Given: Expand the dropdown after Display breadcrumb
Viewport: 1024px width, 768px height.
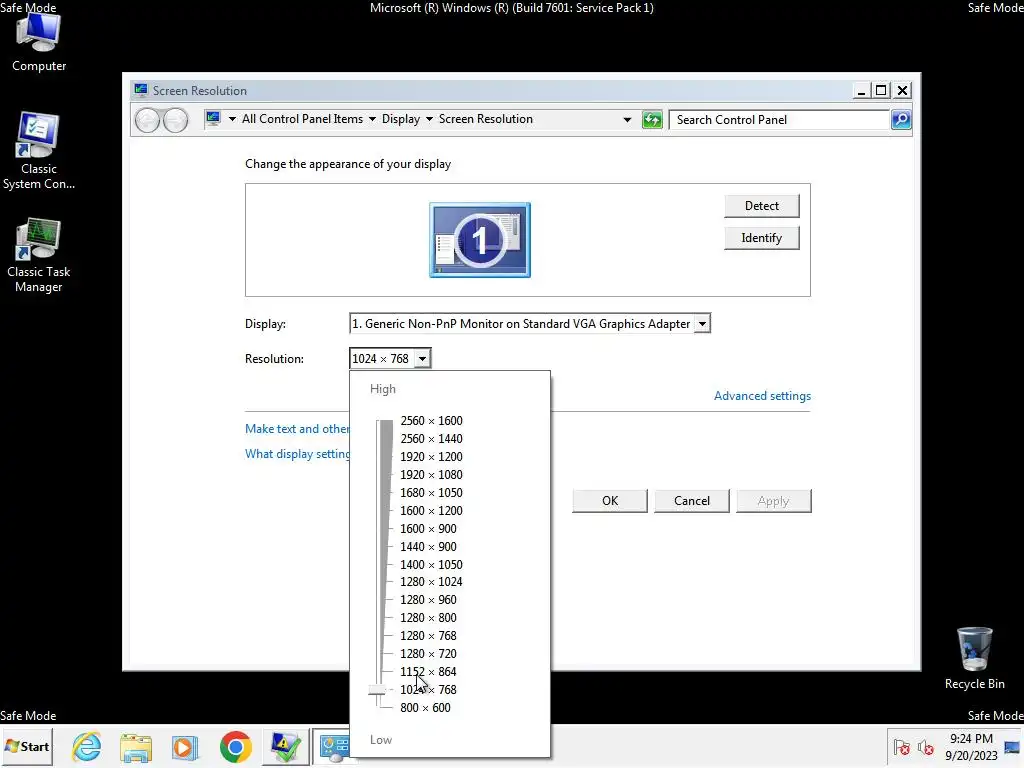Looking at the screenshot, I should (429, 119).
